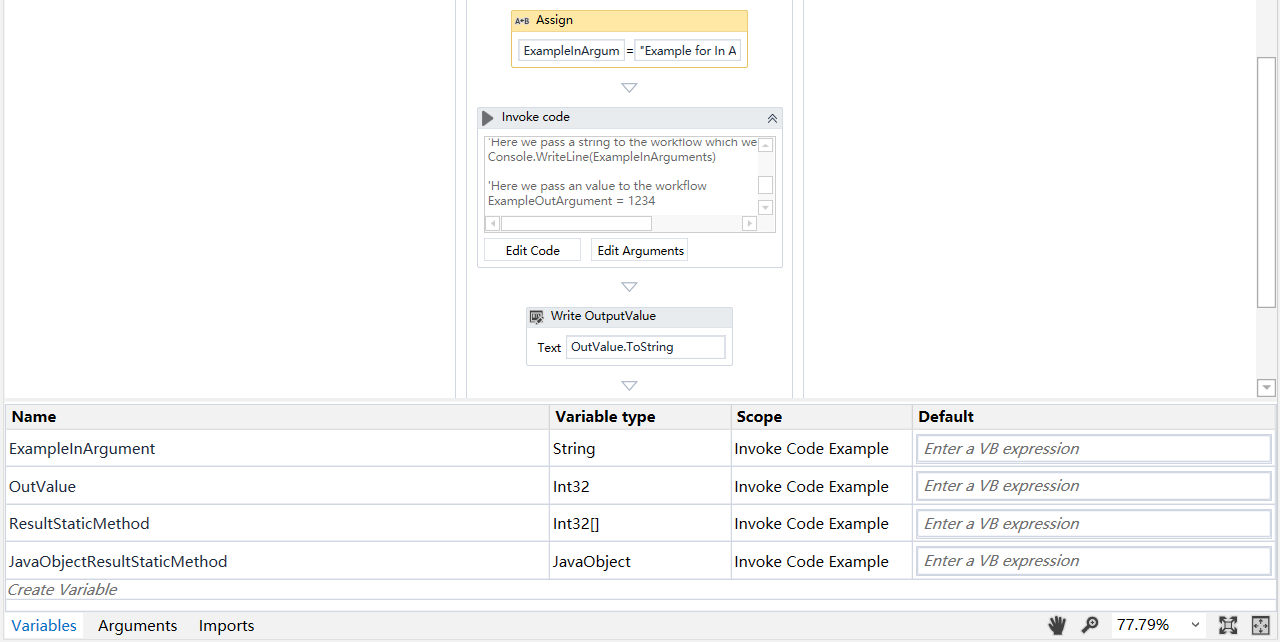Open the zoom percentage dropdown

(x=1196, y=625)
